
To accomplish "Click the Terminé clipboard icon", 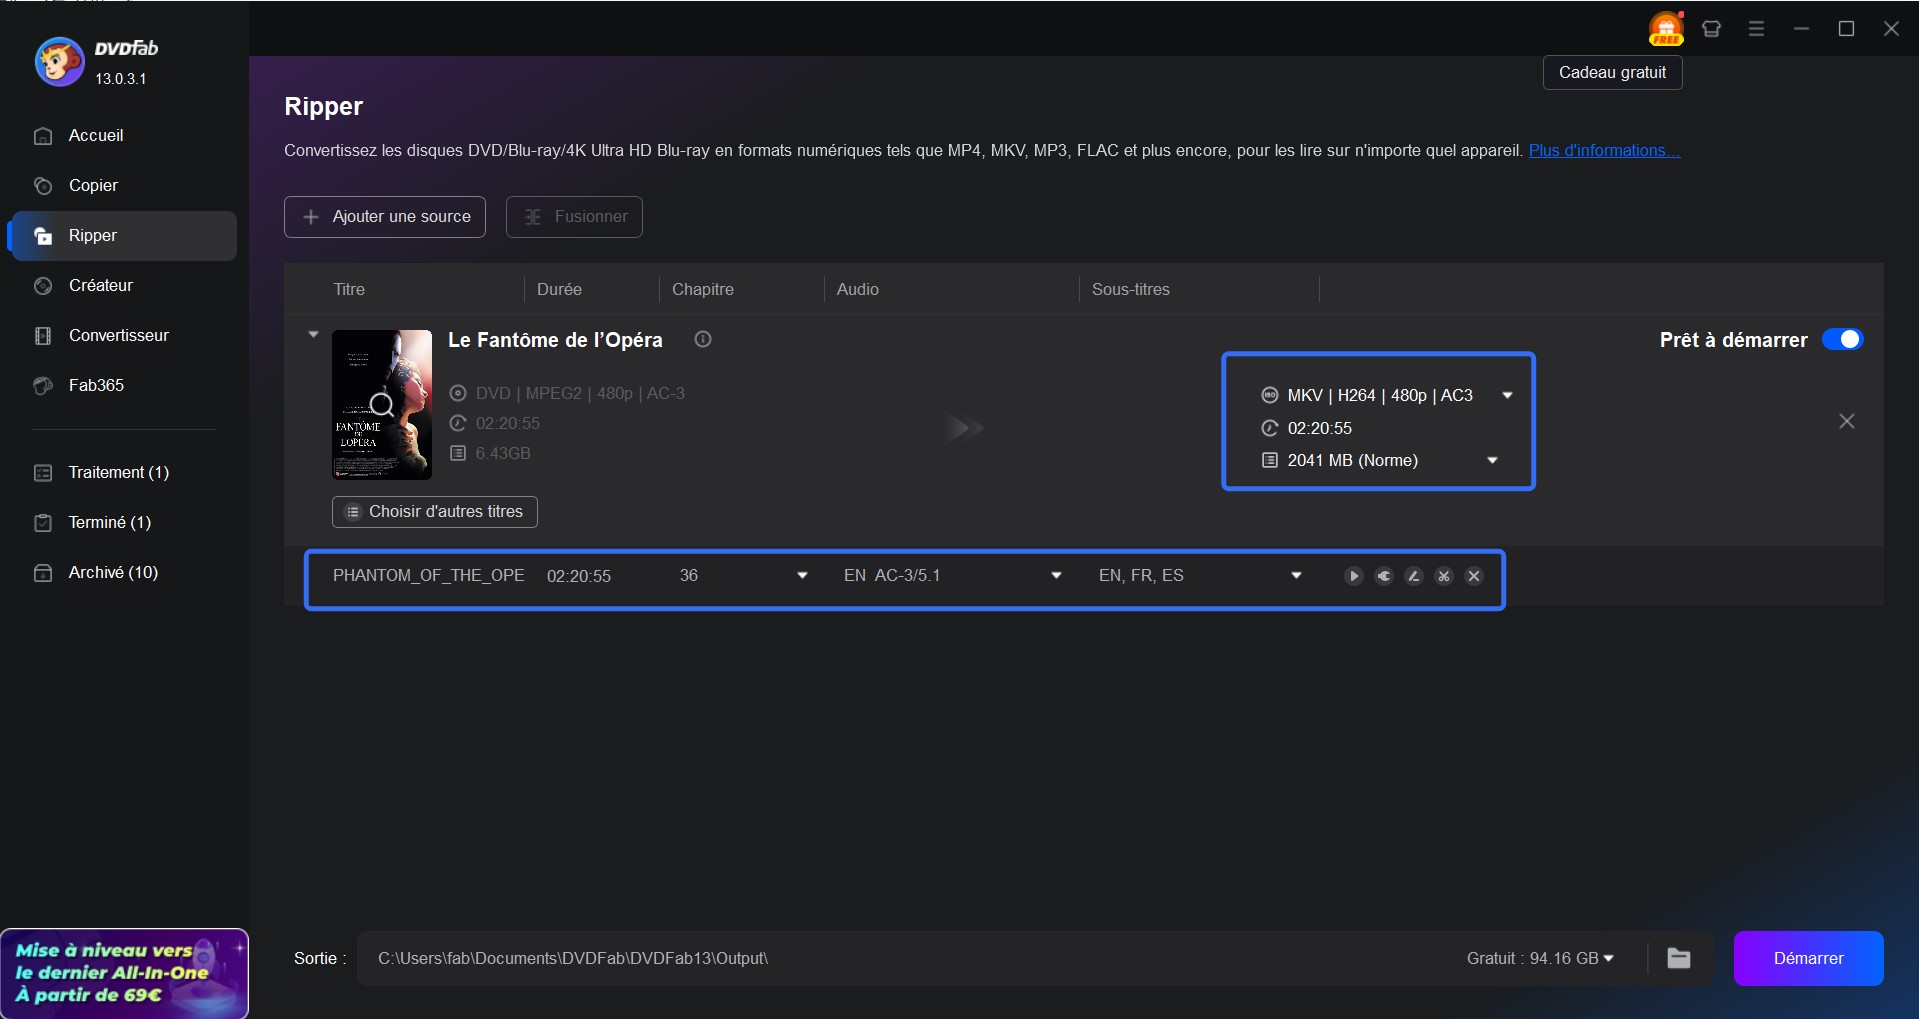I will tap(43, 523).
